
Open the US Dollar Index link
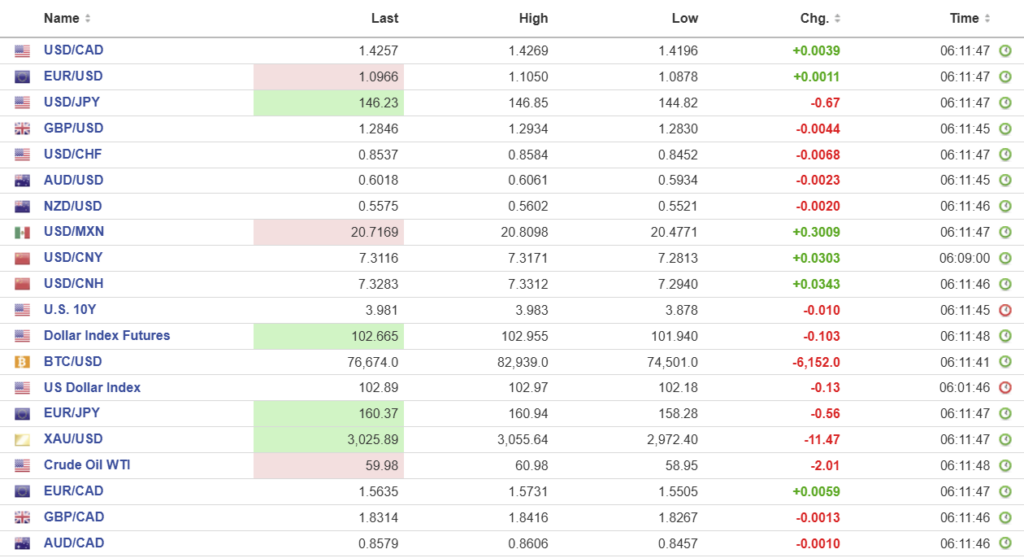(92, 388)
